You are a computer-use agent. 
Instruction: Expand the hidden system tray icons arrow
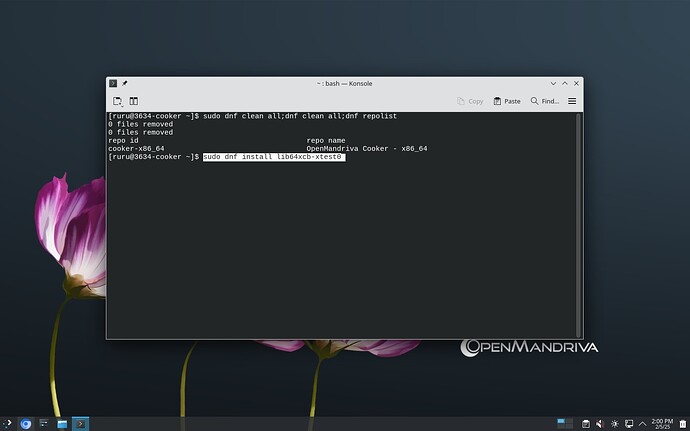641,424
